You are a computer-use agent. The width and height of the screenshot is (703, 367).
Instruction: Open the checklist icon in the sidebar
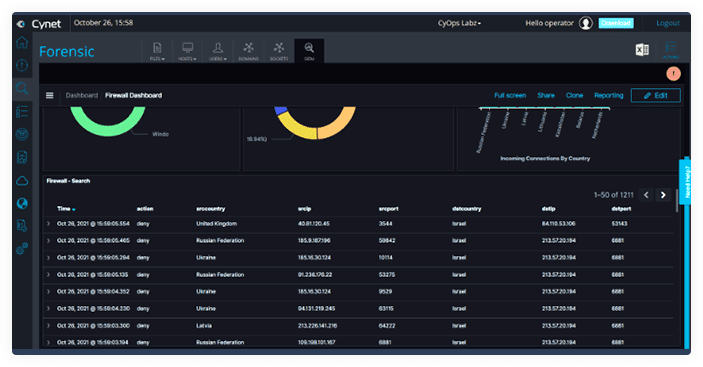click(22, 111)
